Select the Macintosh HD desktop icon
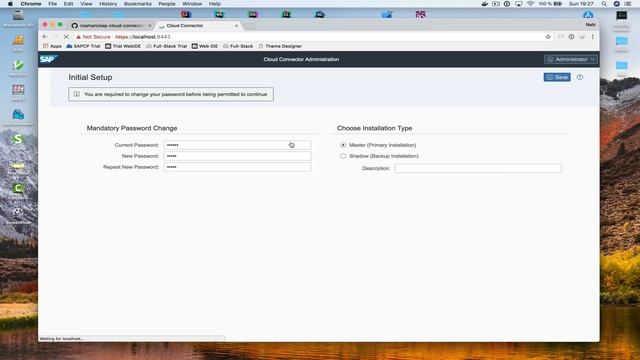This screenshot has height=360, width=640. pyautogui.click(x=18, y=18)
